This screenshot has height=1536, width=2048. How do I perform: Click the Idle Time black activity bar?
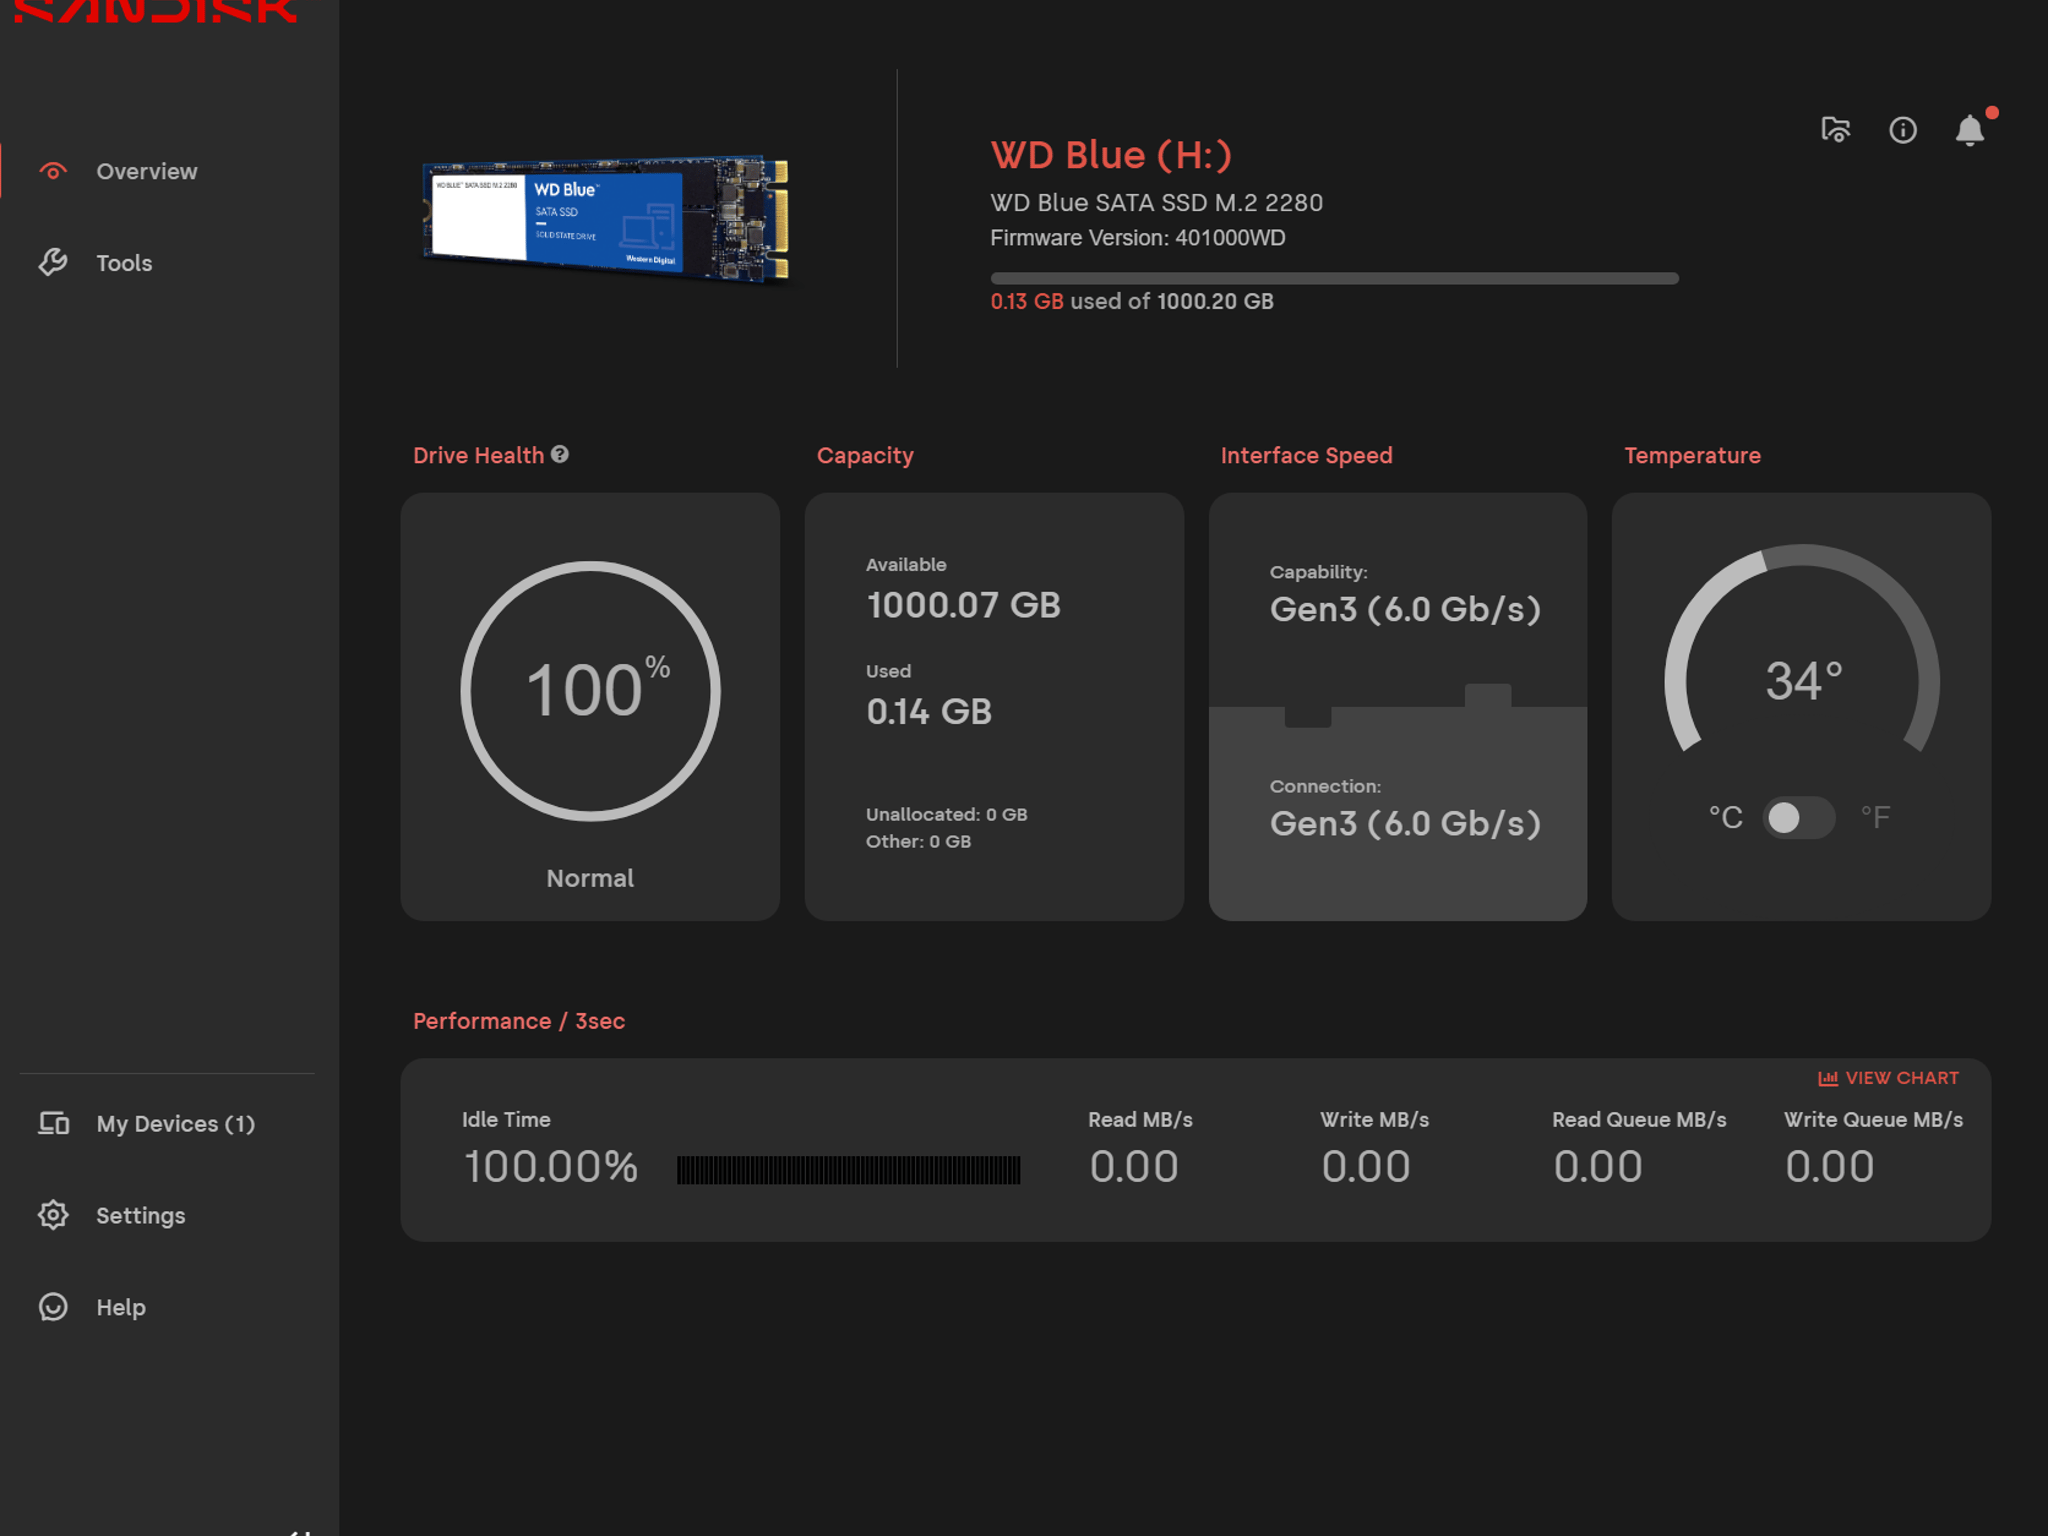[848, 1169]
